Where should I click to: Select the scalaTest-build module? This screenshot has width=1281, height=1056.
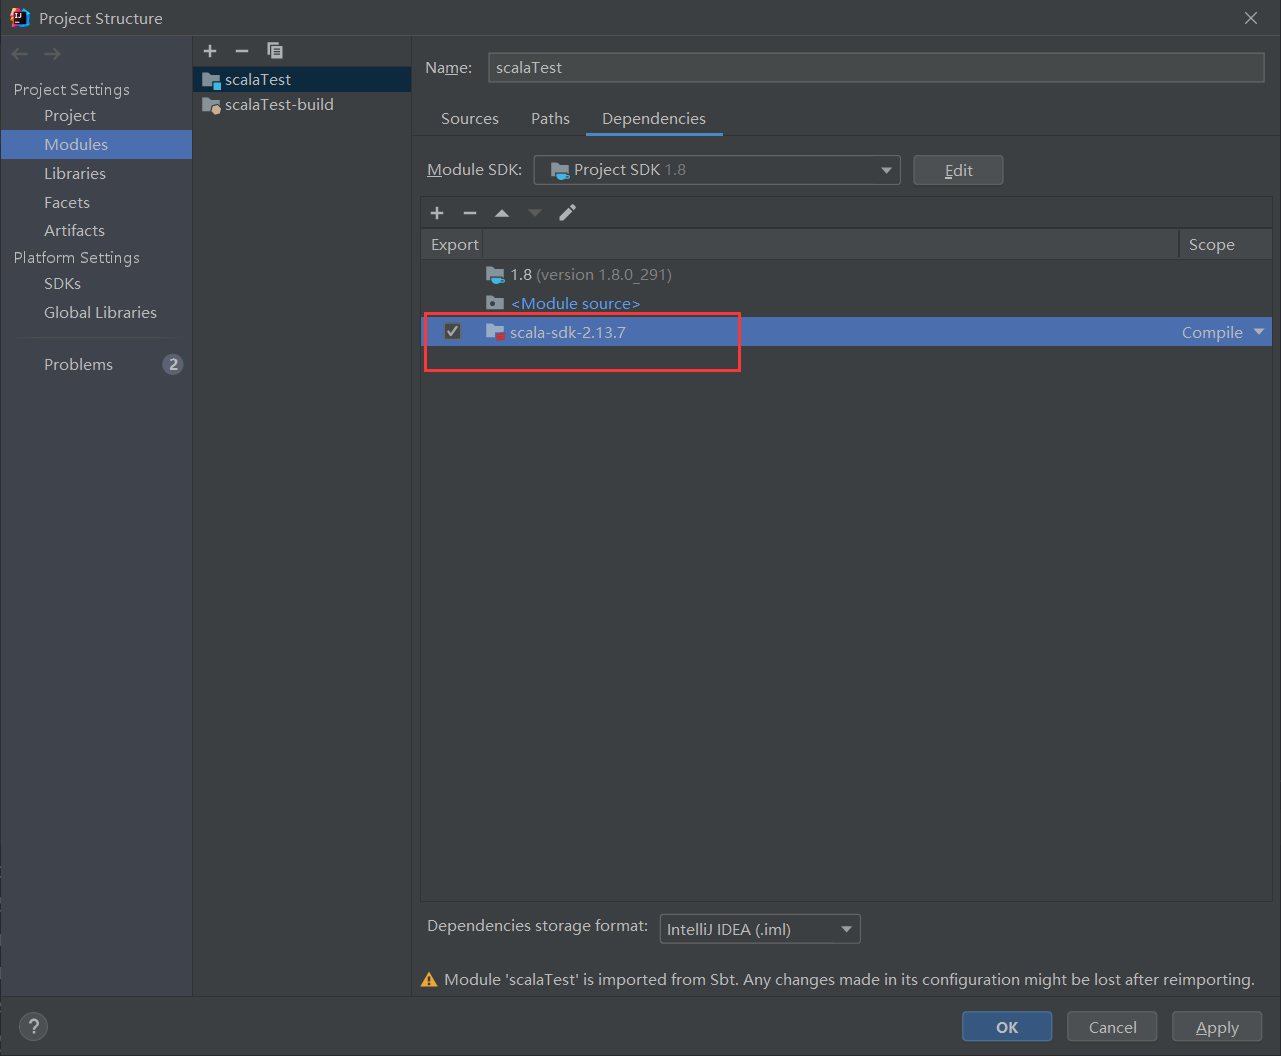302,105
